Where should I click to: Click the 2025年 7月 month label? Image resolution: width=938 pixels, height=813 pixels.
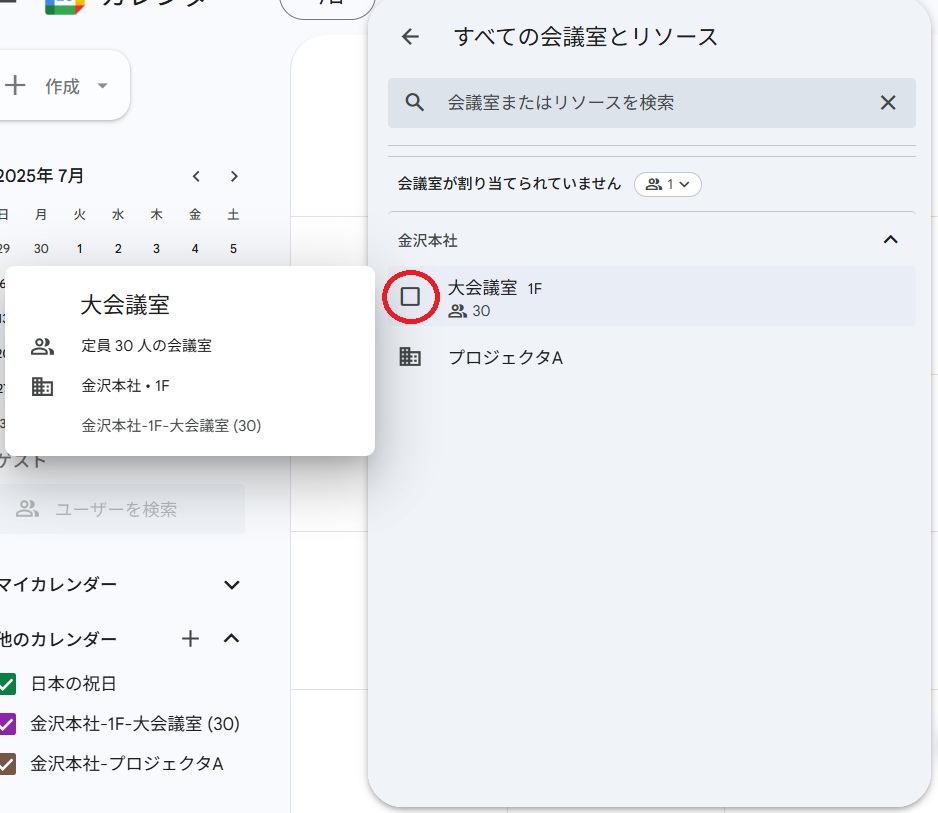coord(41,176)
